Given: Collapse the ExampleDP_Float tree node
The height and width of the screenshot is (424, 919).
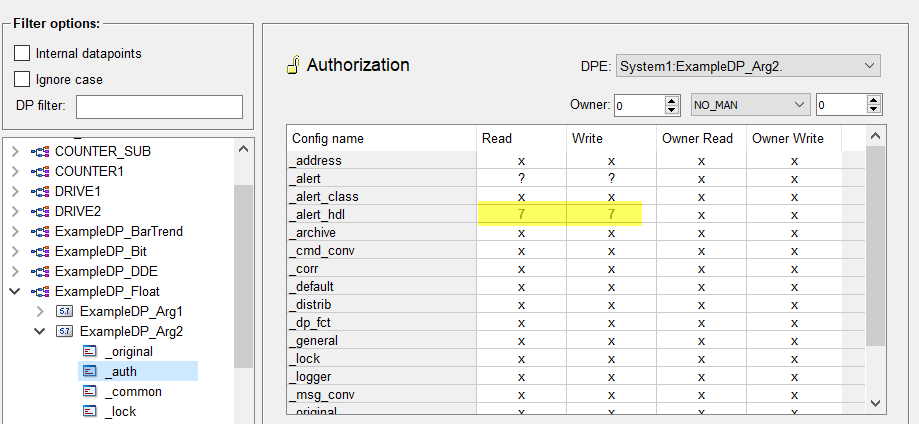Looking at the screenshot, I should [x=15, y=291].
